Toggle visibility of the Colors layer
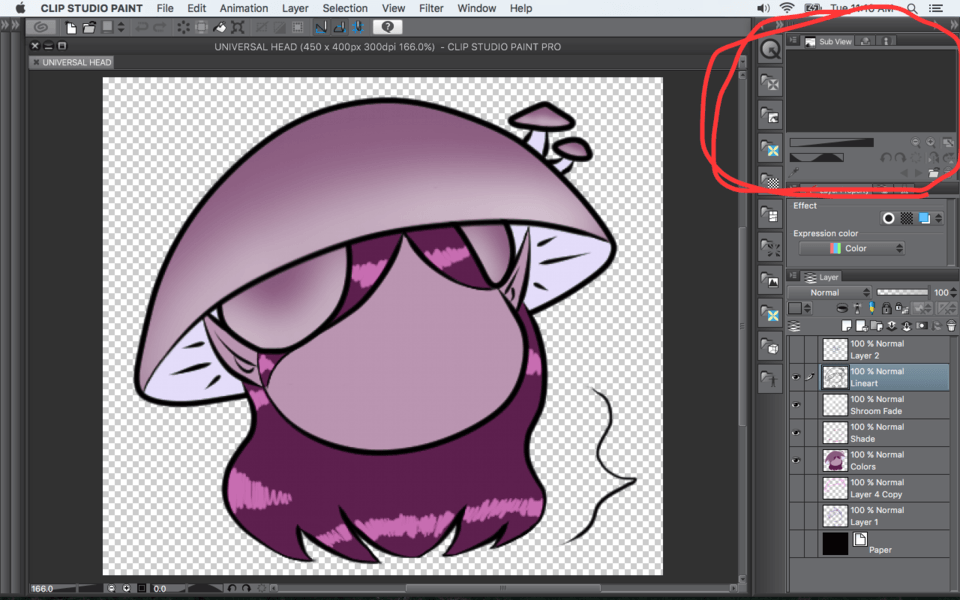Screen dimensions: 960x600 pos(796,461)
